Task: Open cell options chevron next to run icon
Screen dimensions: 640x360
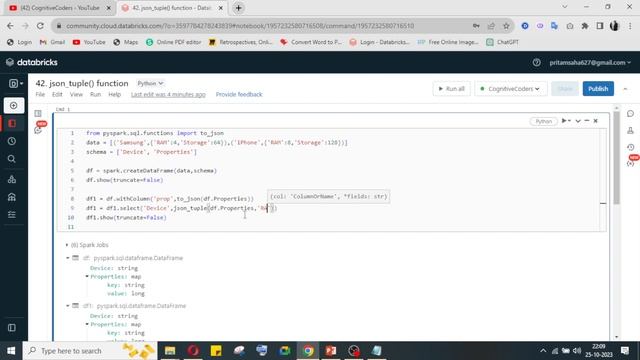Action: pyautogui.click(x=578, y=121)
